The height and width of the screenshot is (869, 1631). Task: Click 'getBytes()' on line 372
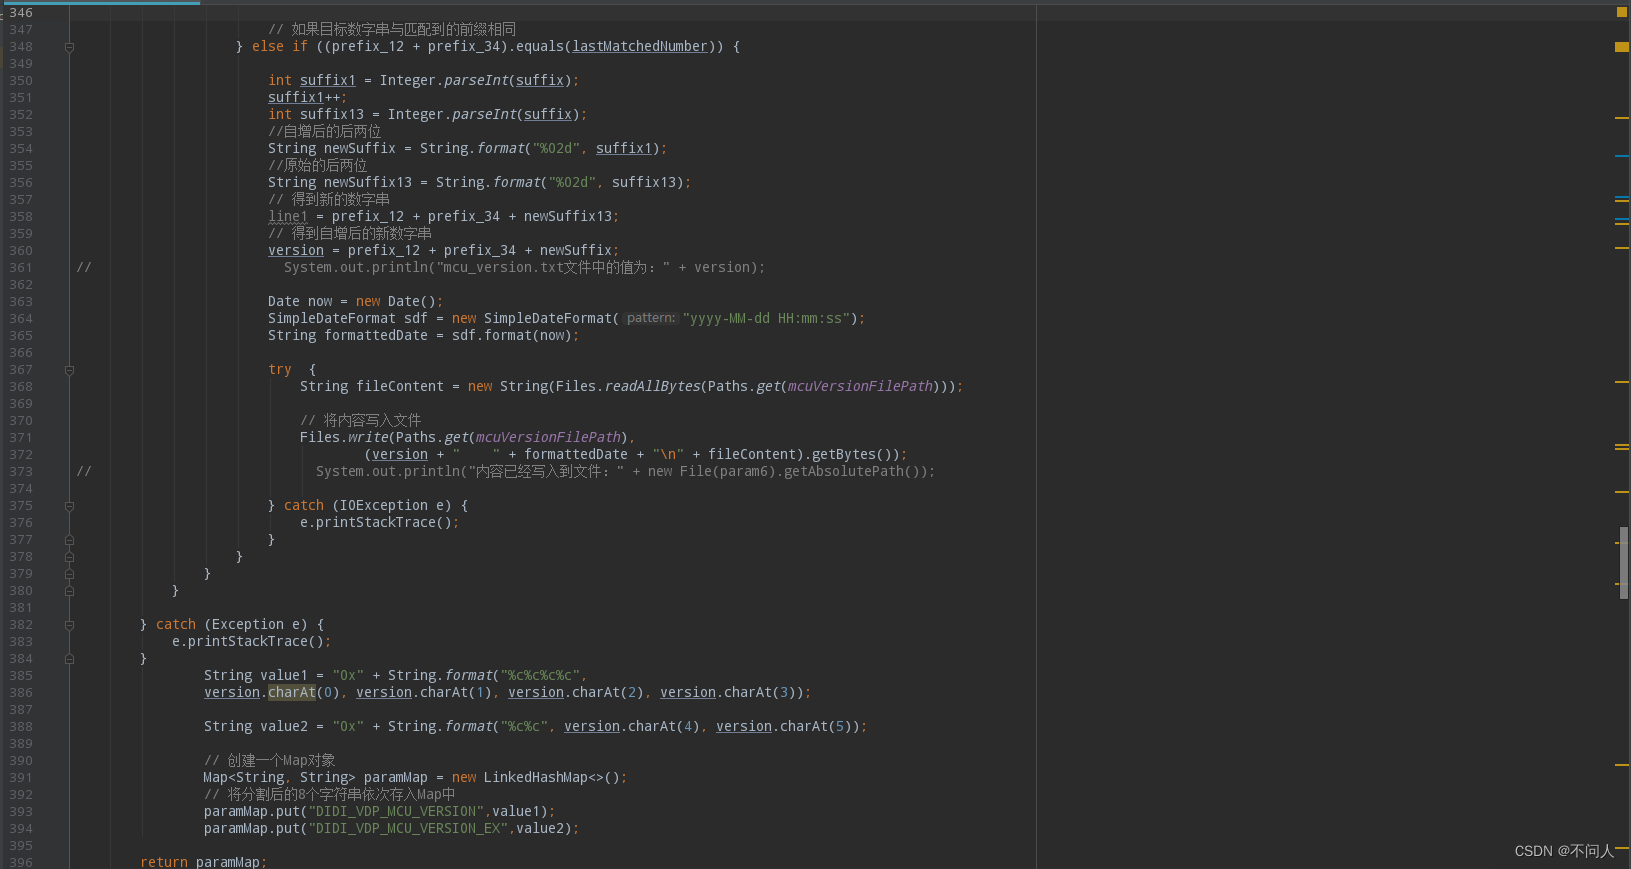point(856,455)
